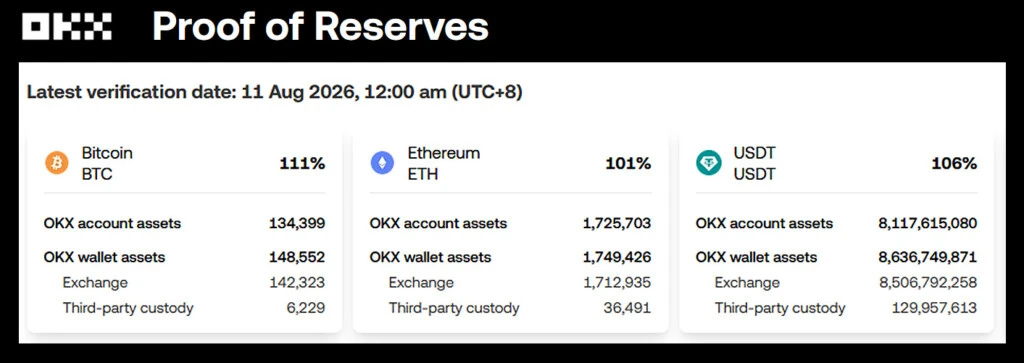This screenshot has width=1024, height=363.
Task: Open the Bitcoin BTC card title
Action: point(107,163)
